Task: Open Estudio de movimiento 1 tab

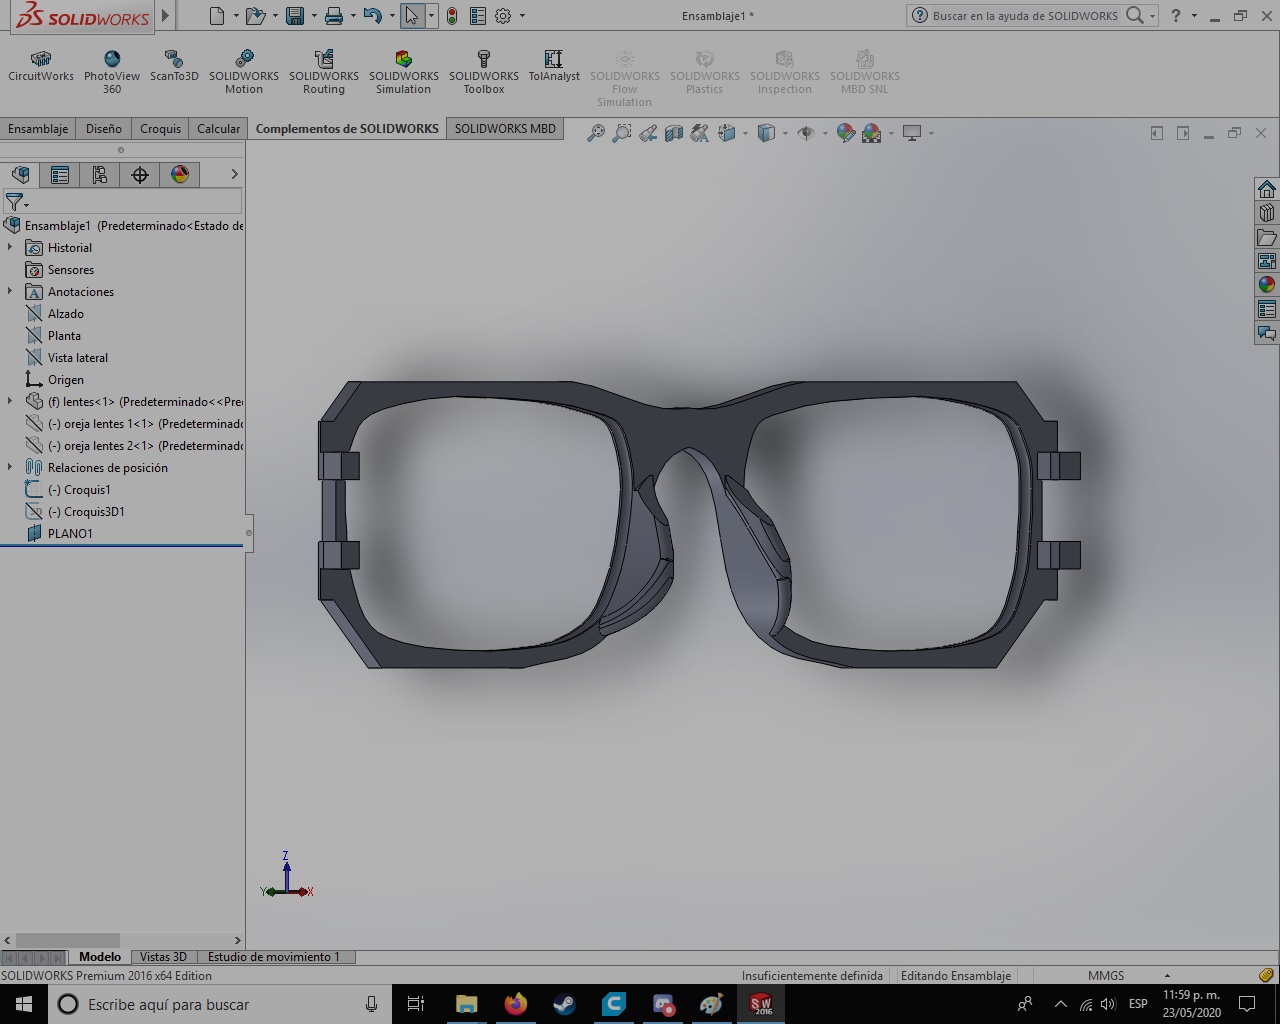Action: coord(274,957)
